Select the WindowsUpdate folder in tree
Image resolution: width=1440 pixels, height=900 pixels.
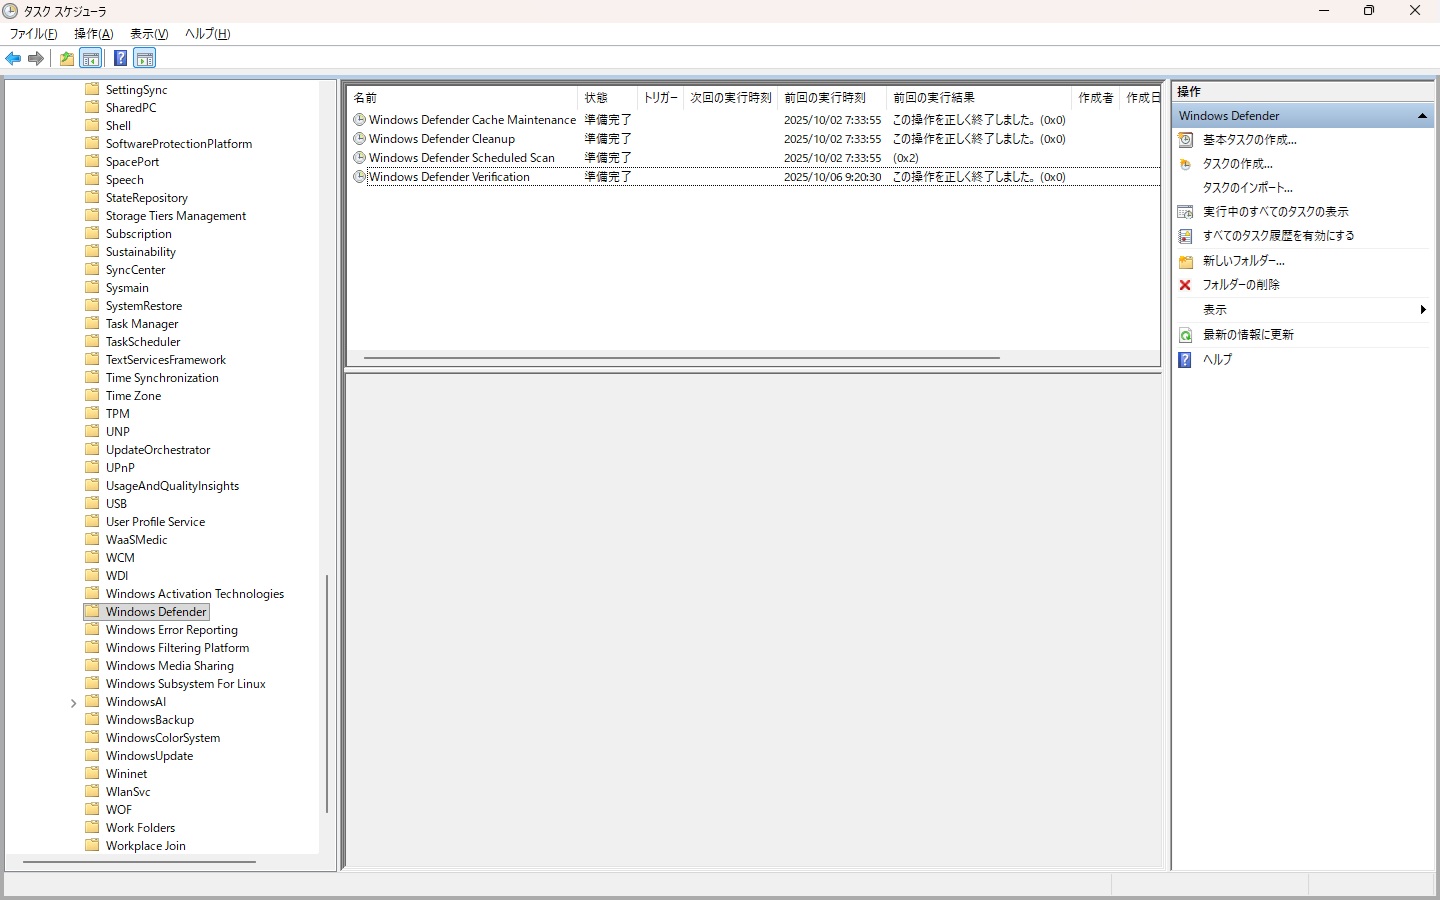pyautogui.click(x=149, y=756)
